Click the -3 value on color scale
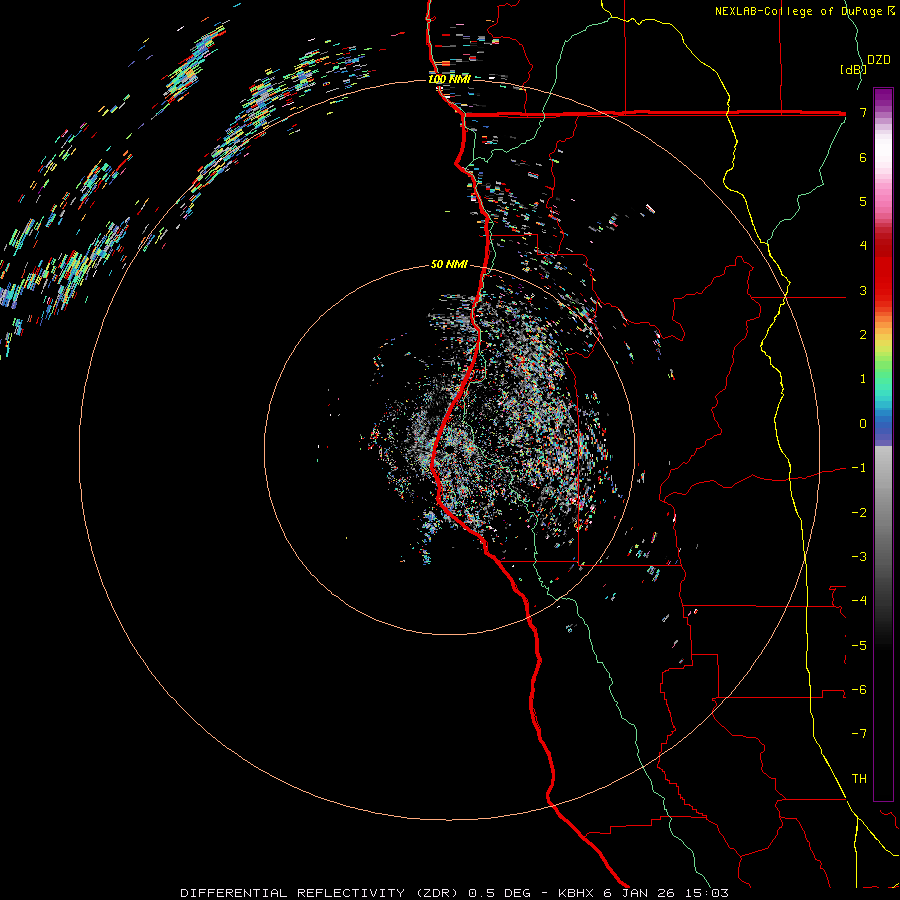The height and width of the screenshot is (900, 900). point(859,557)
